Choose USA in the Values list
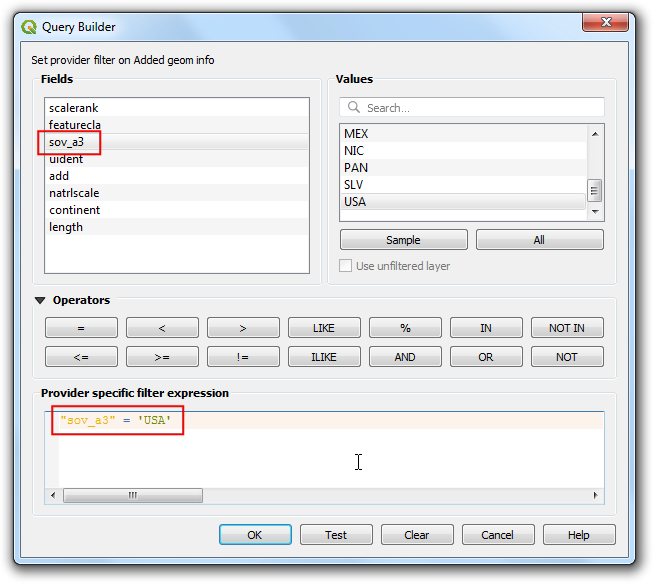Screen dimensions: 654x584 pyautogui.click(x=356, y=202)
